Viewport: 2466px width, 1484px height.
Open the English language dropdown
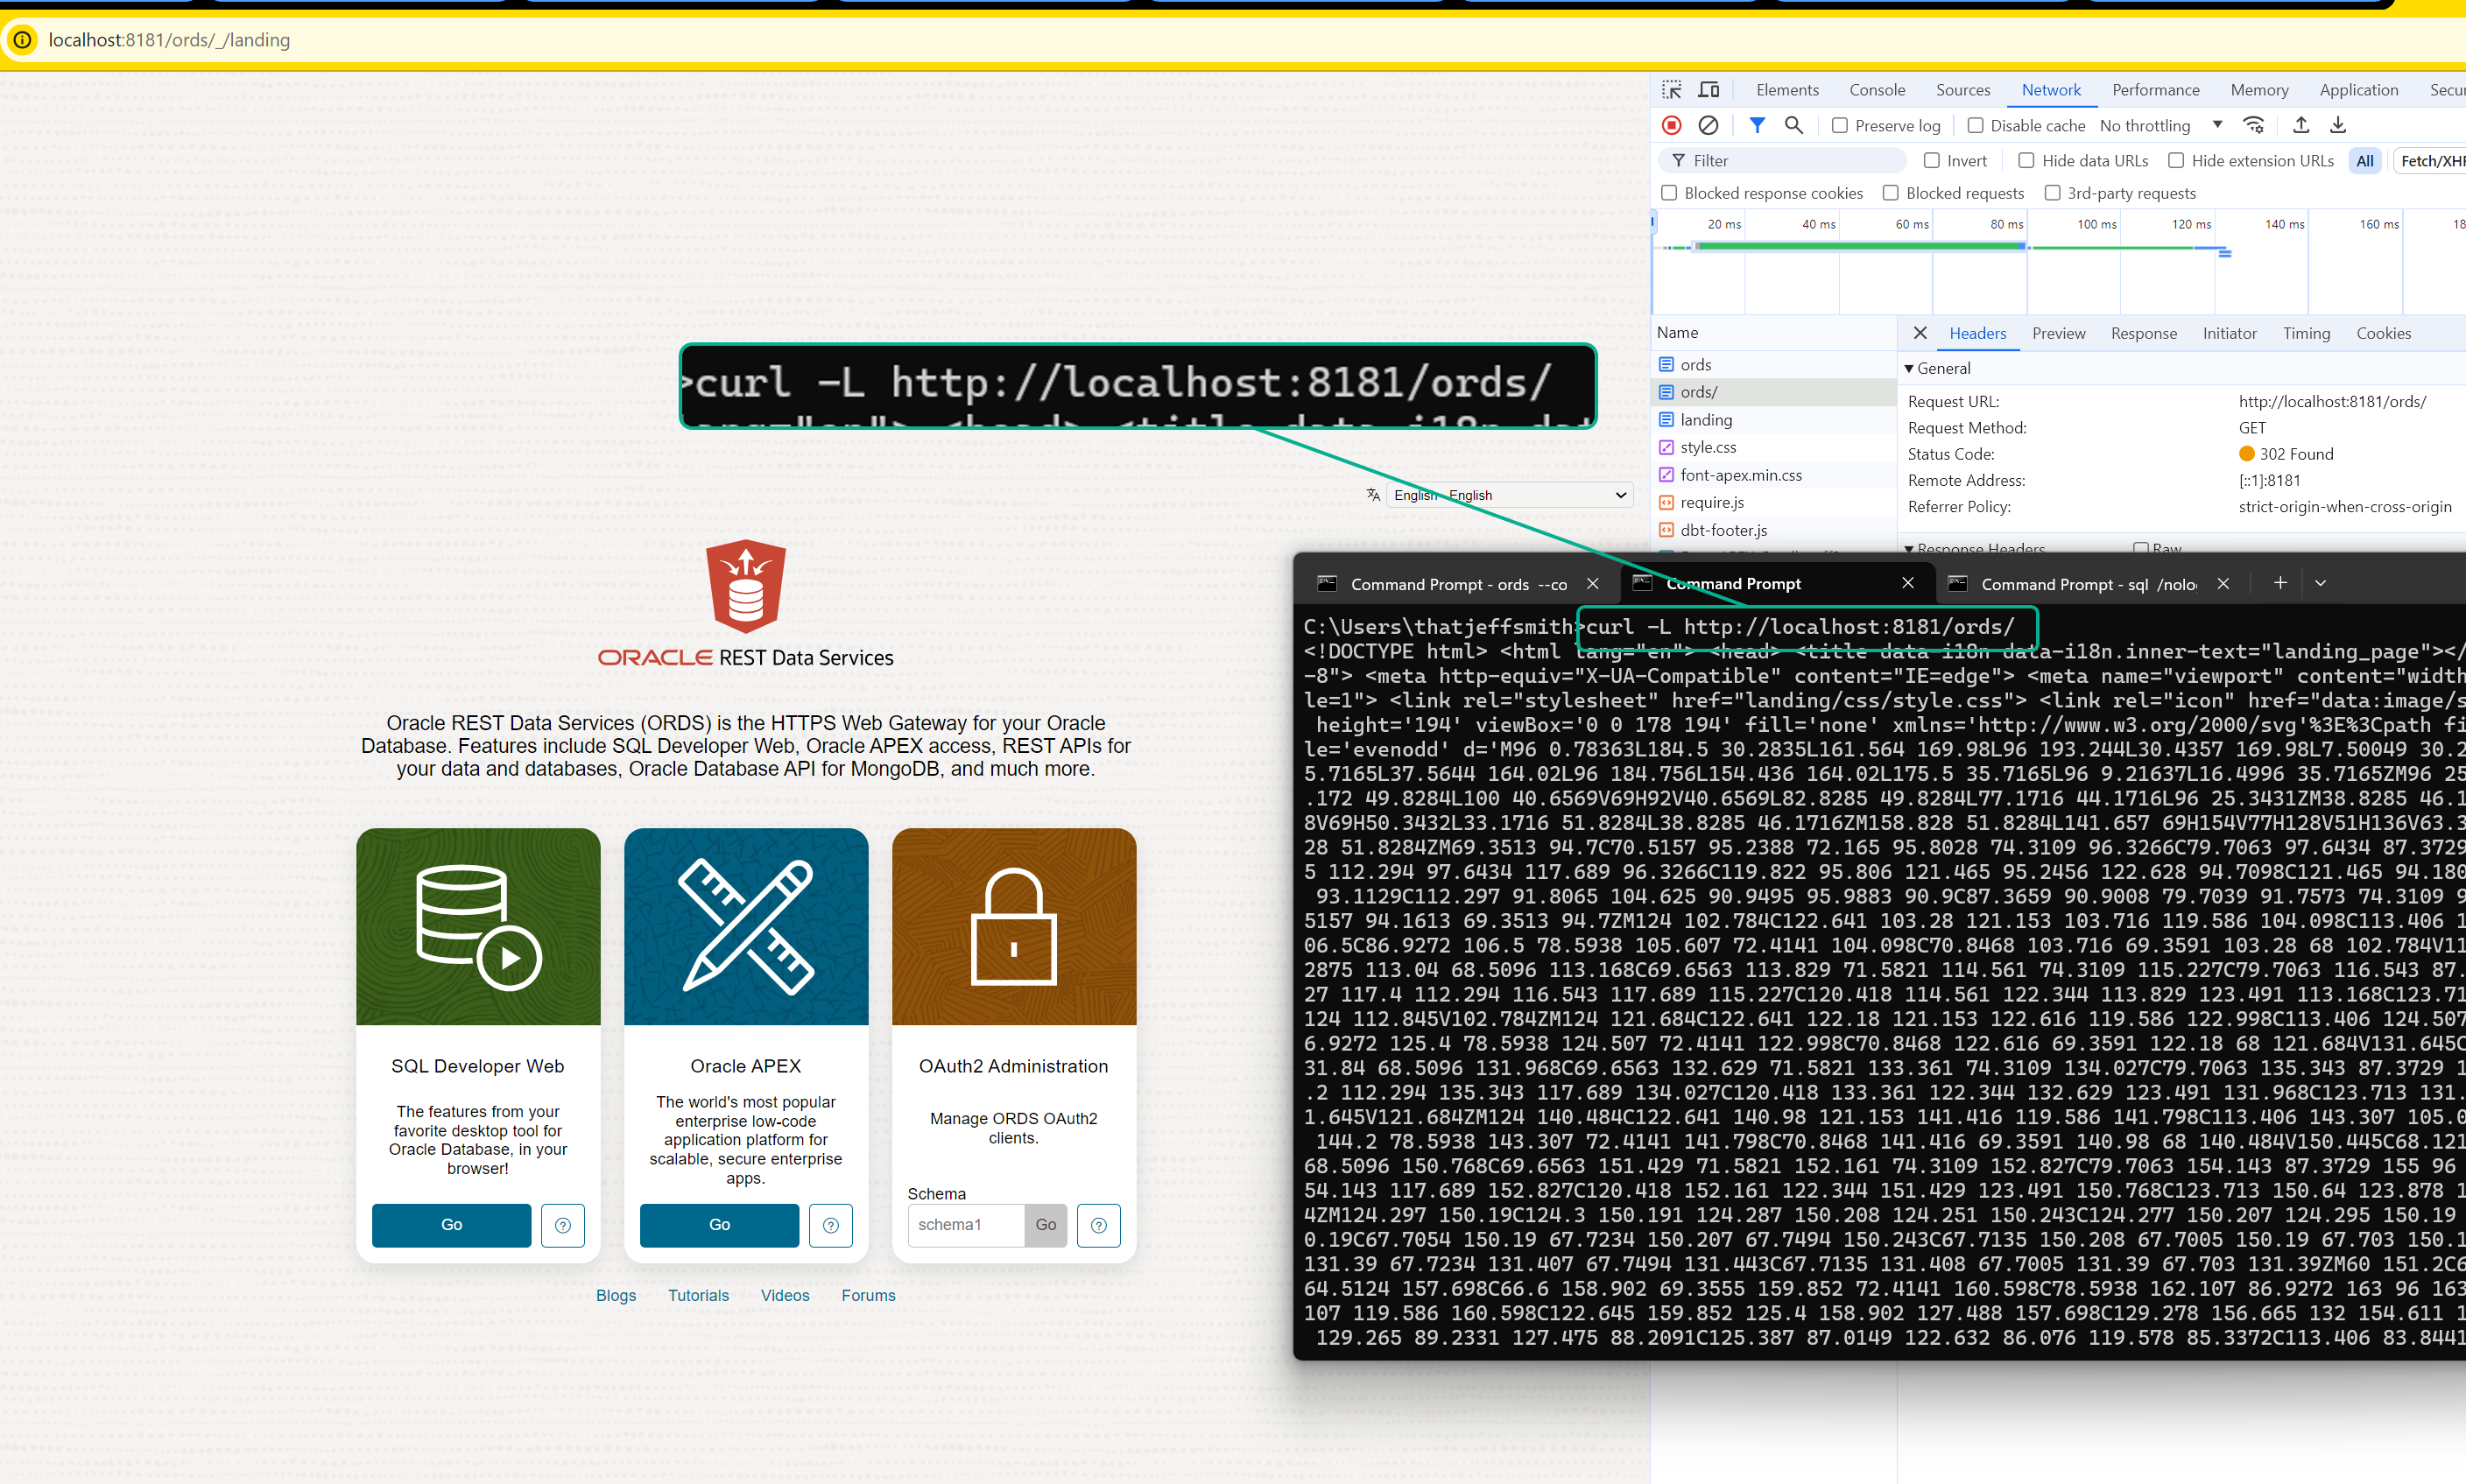point(1509,495)
